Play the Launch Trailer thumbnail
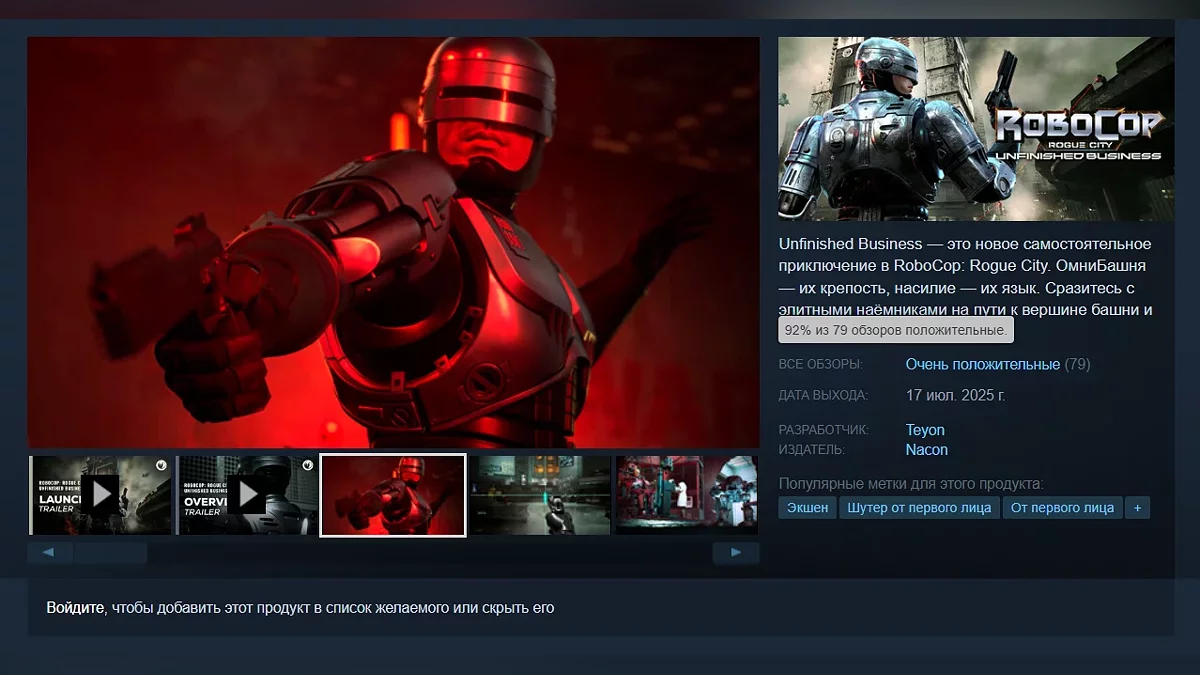 coord(100,495)
